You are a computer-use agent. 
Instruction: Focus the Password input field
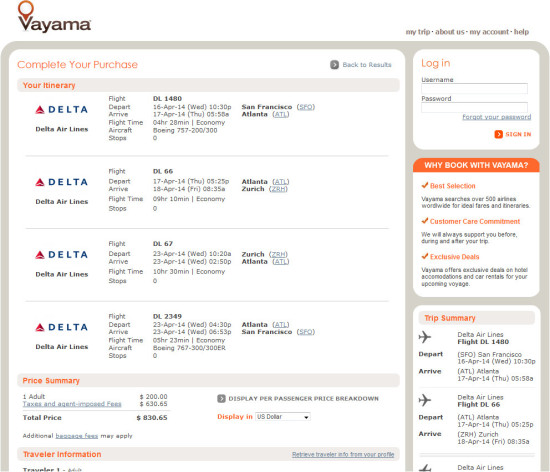(474, 107)
